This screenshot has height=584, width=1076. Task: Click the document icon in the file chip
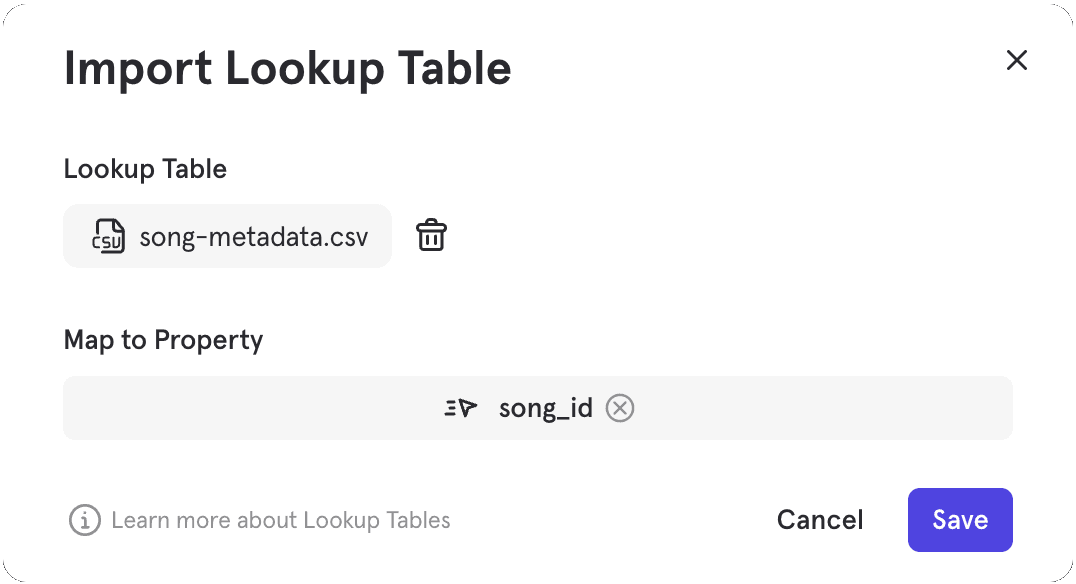coord(109,236)
